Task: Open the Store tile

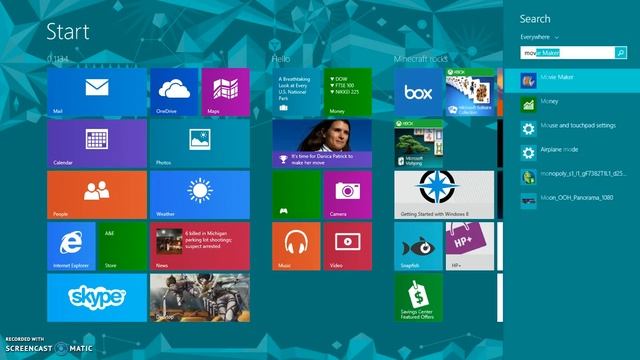Action: coord(122,247)
